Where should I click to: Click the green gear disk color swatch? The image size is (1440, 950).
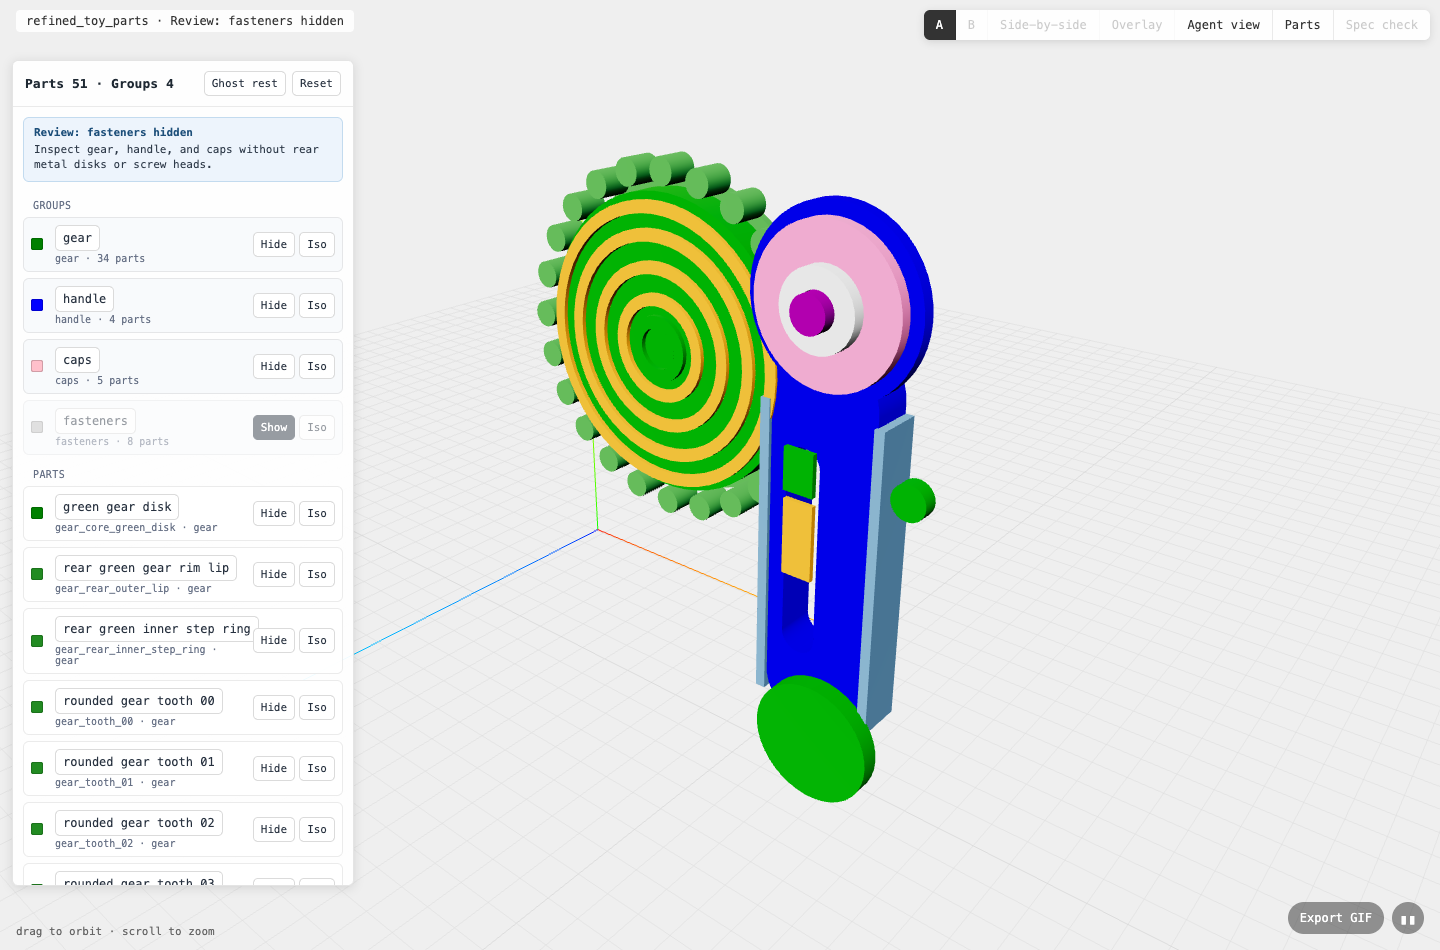(37, 513)
